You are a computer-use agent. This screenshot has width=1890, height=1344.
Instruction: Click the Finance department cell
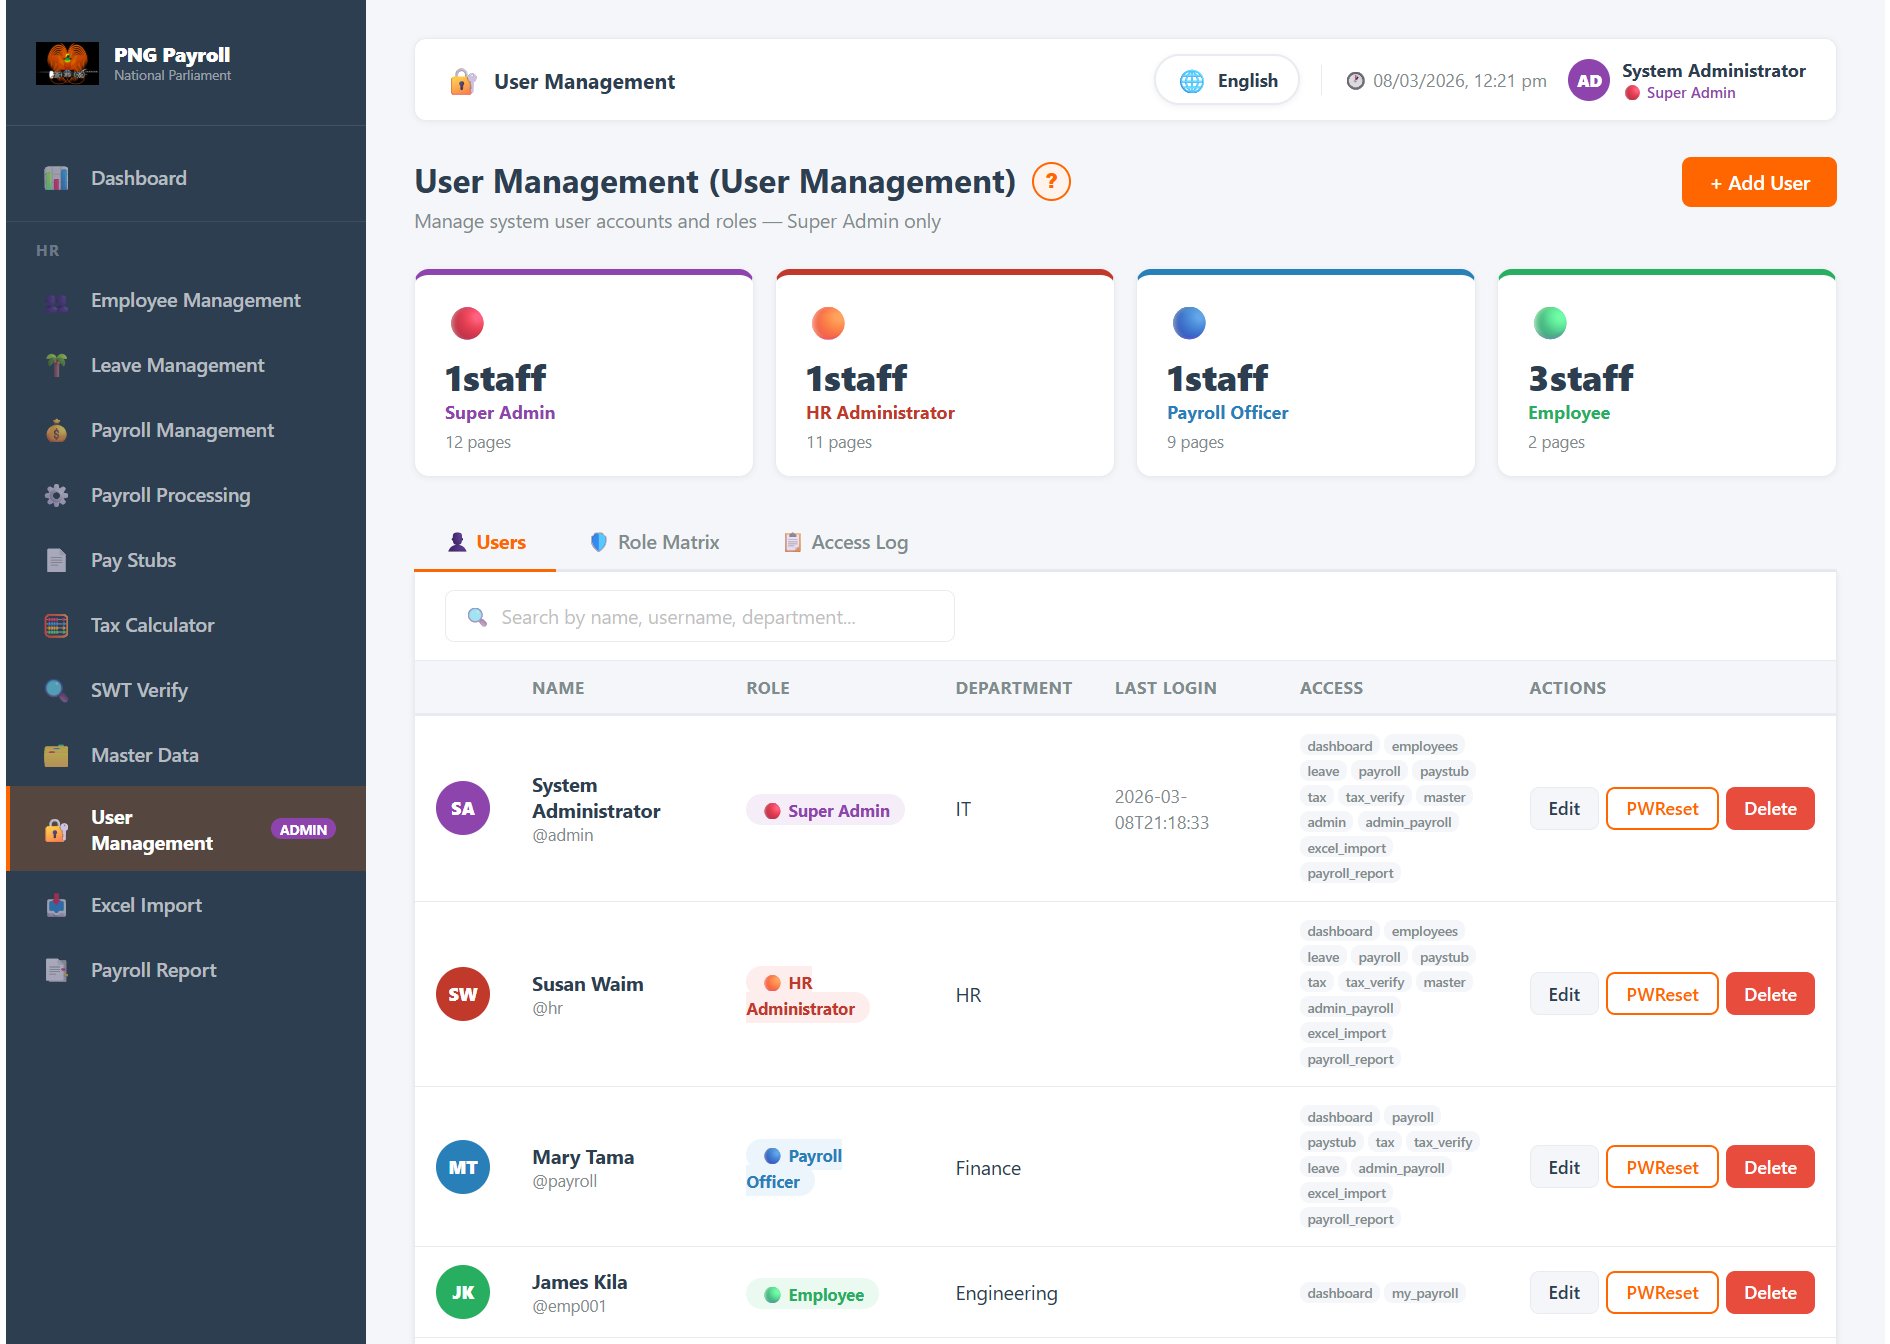pos(988,1168)
